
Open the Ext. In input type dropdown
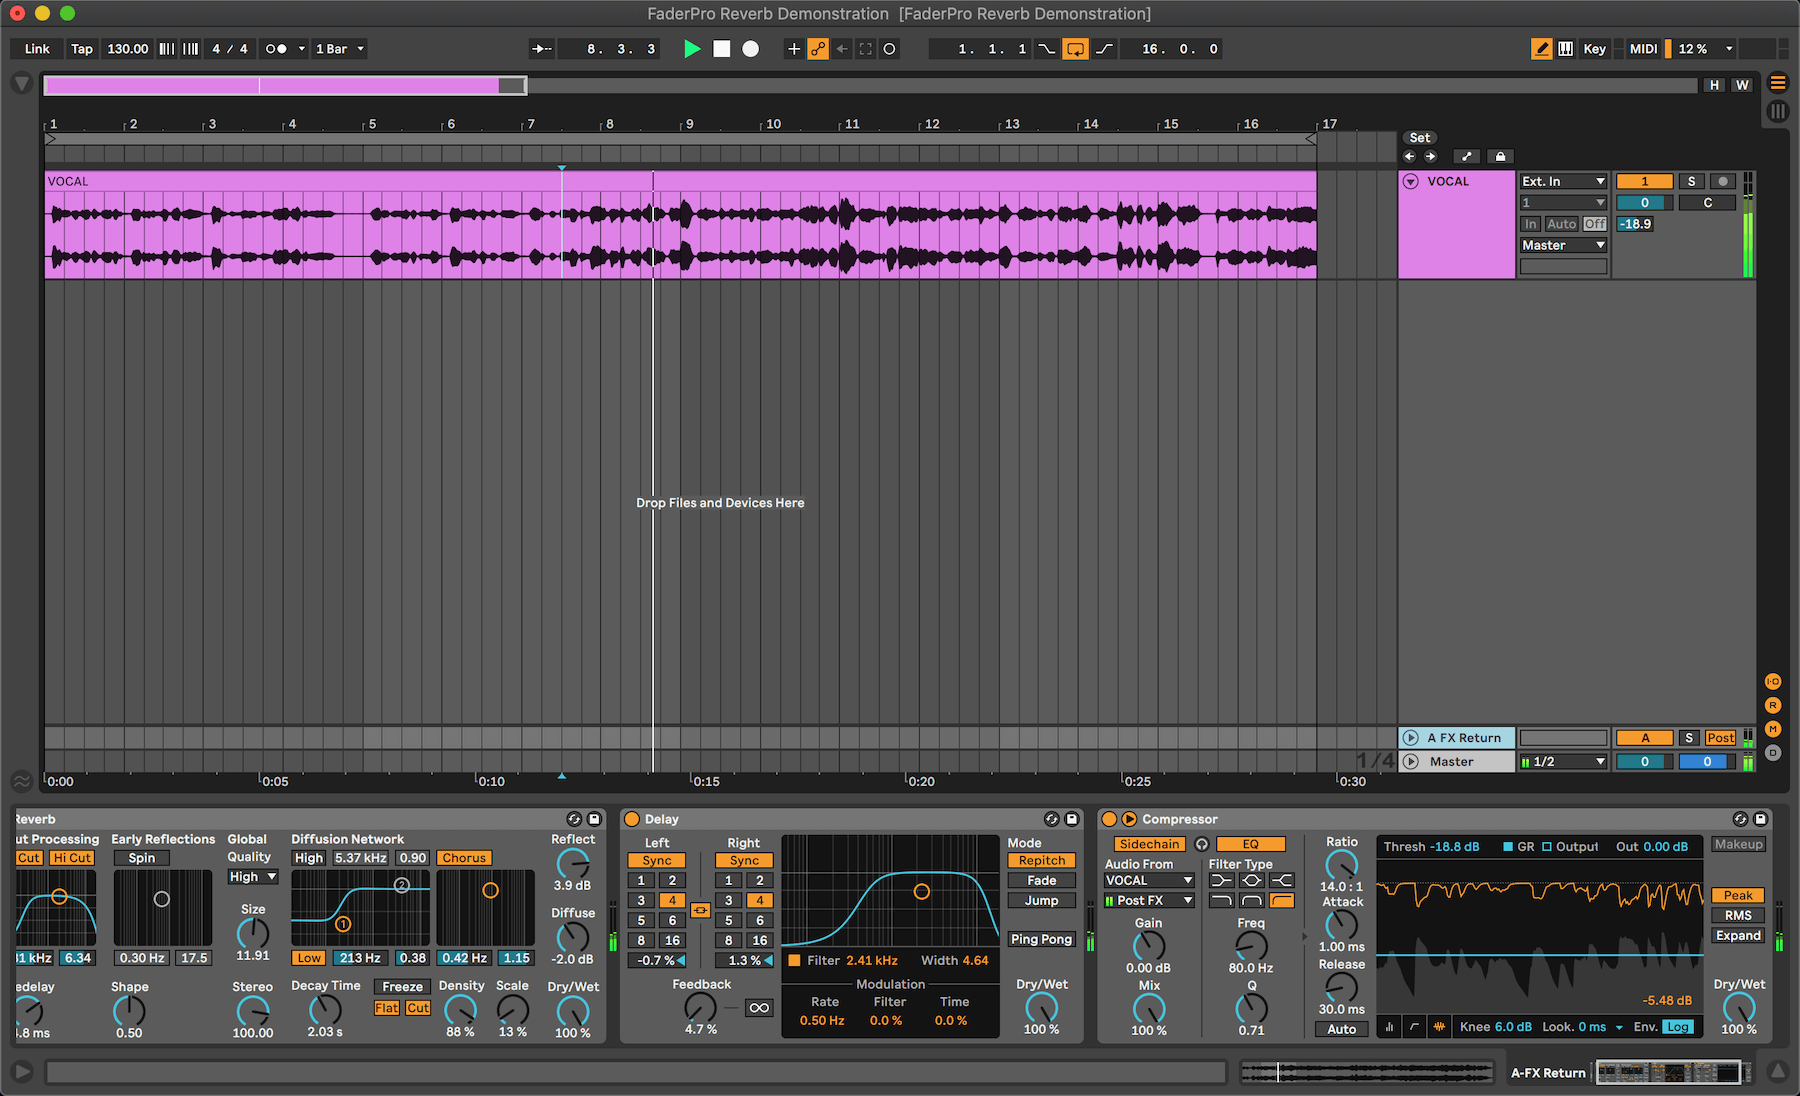click(x=1563, y=181)
